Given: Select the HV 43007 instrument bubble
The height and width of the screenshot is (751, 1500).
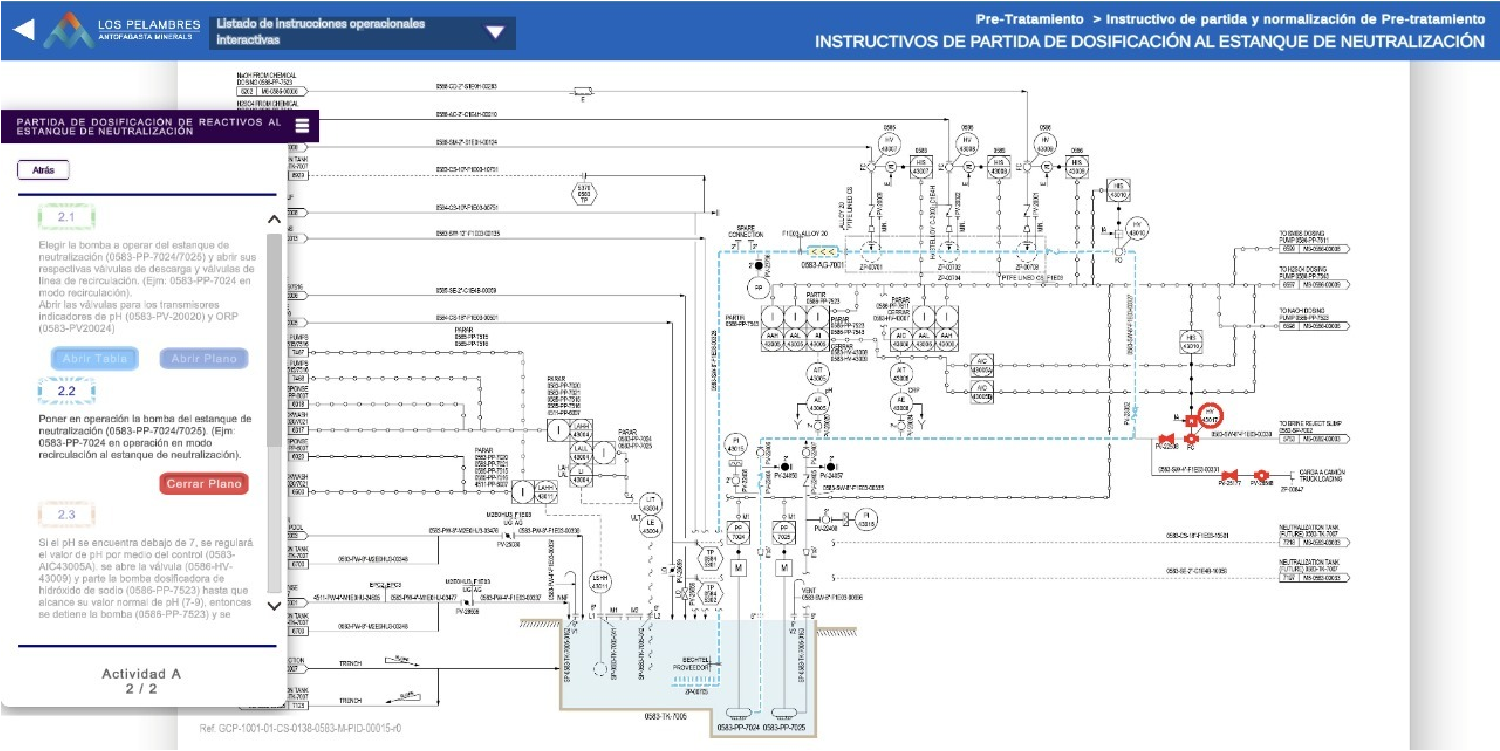Looking at the screenshot, I should pyautogui.click(x=889, y=145).
